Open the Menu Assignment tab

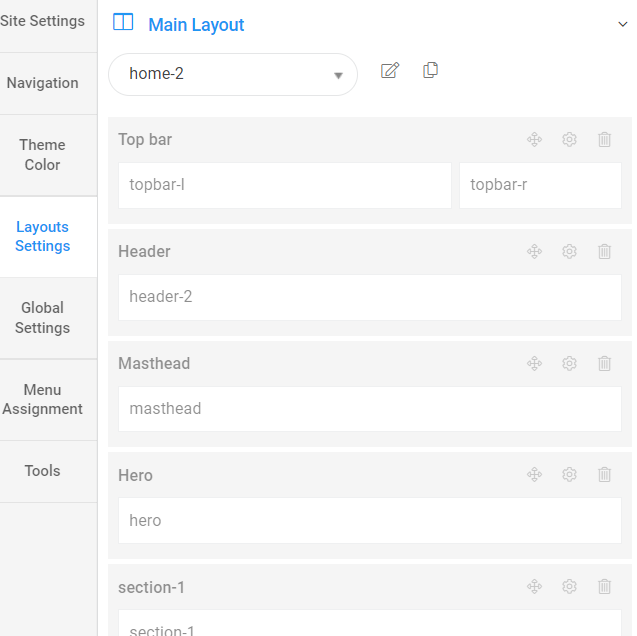[x=43, y=399]
